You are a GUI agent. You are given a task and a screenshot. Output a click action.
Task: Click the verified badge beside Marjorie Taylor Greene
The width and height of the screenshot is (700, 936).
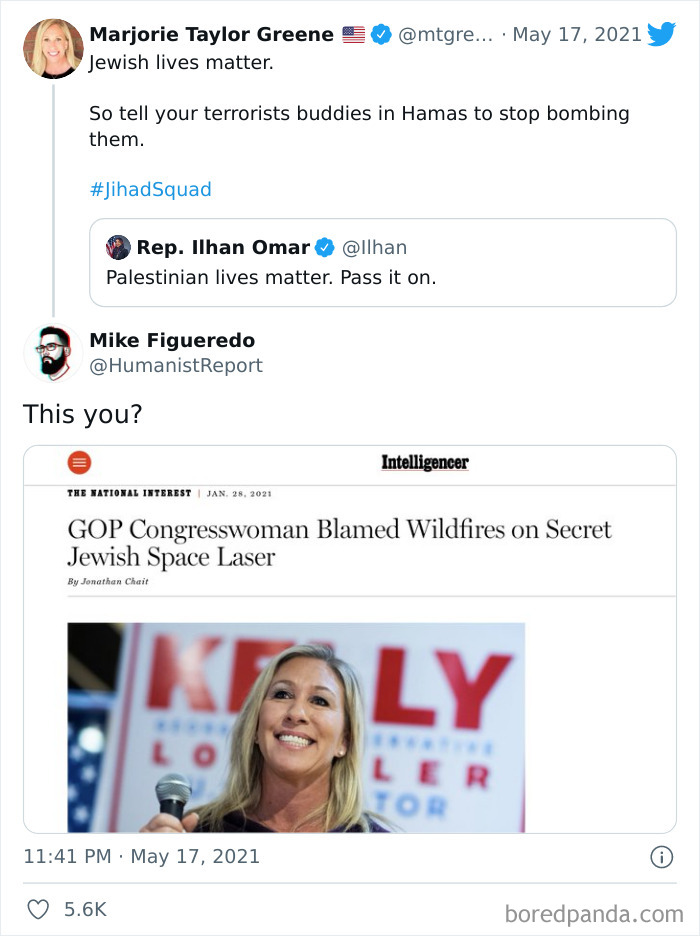point(381,35)
